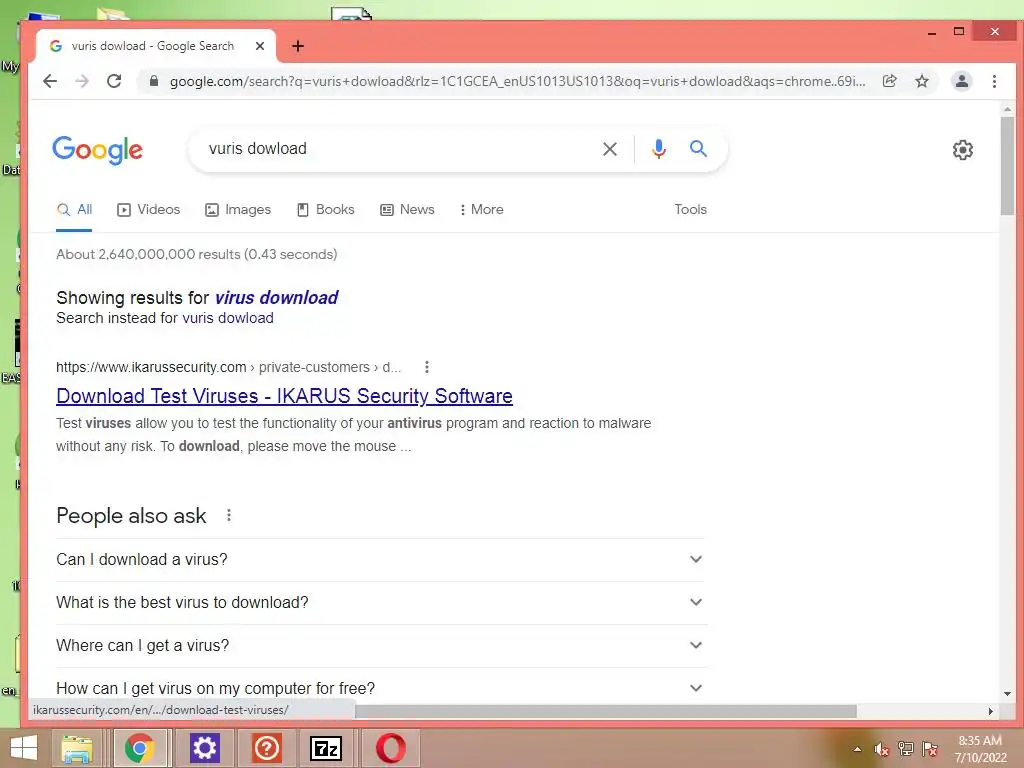
Task: Bookmark this page with star icon
Action: point(921,81)
